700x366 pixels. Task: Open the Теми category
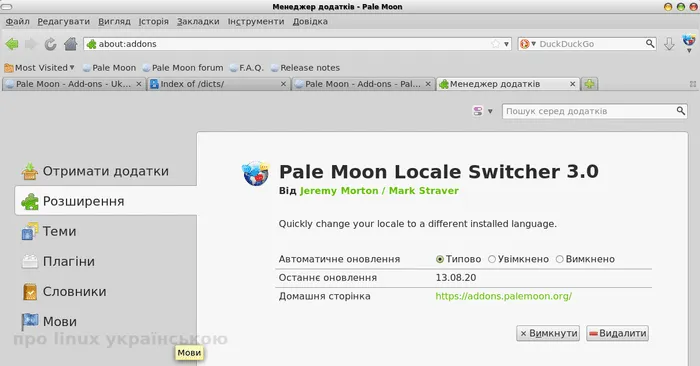tap(106, 231)
